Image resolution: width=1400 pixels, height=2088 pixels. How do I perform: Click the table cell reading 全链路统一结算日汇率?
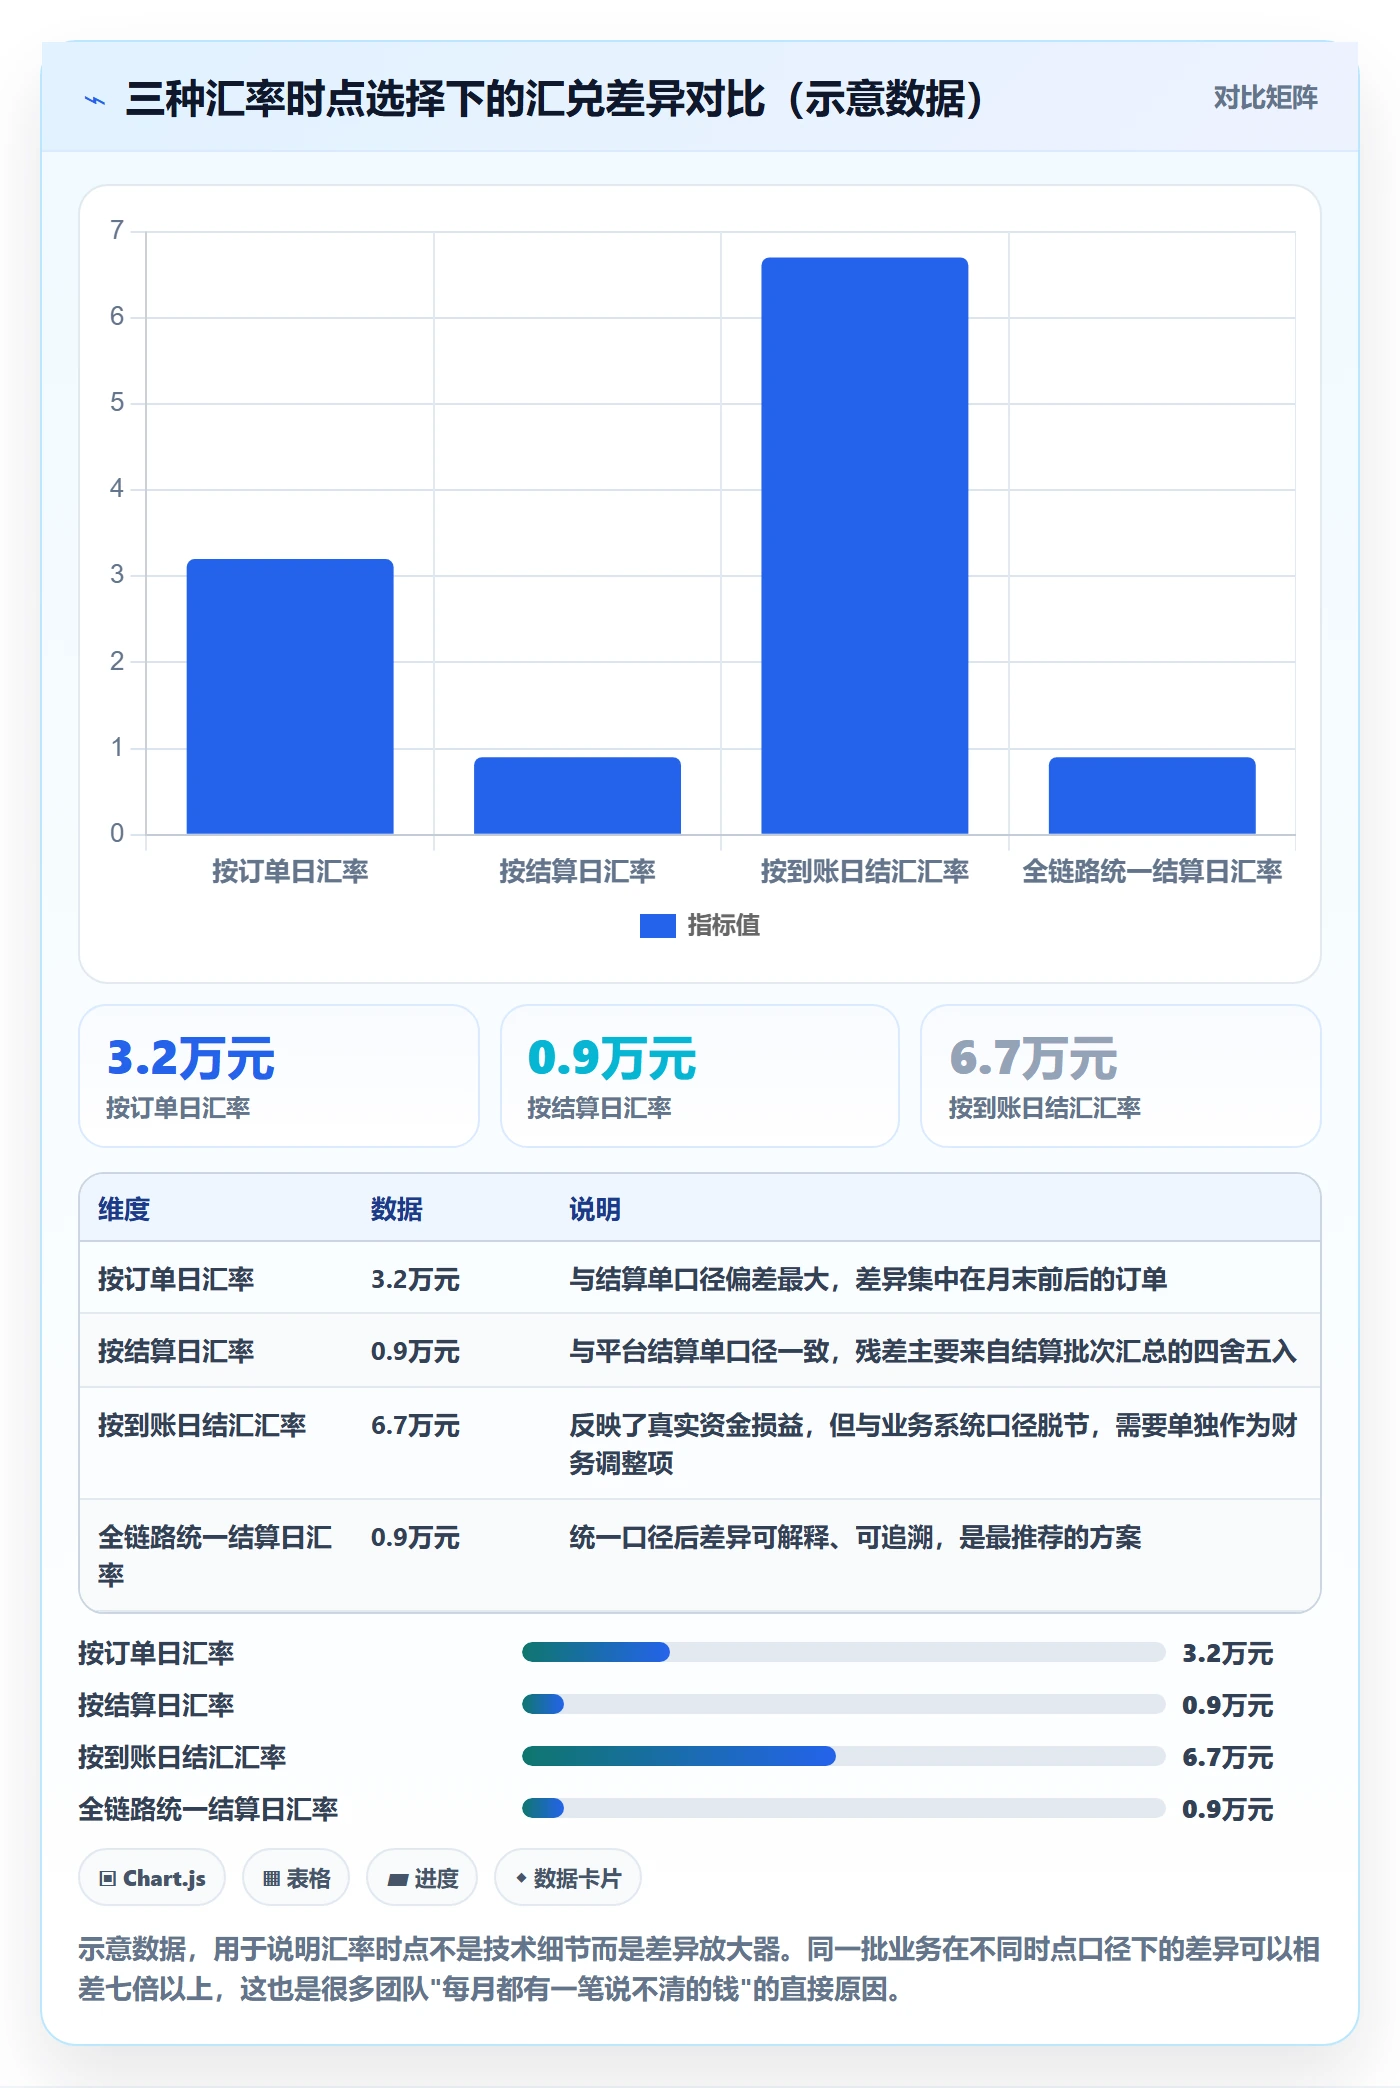click(x=215, y=1555)
